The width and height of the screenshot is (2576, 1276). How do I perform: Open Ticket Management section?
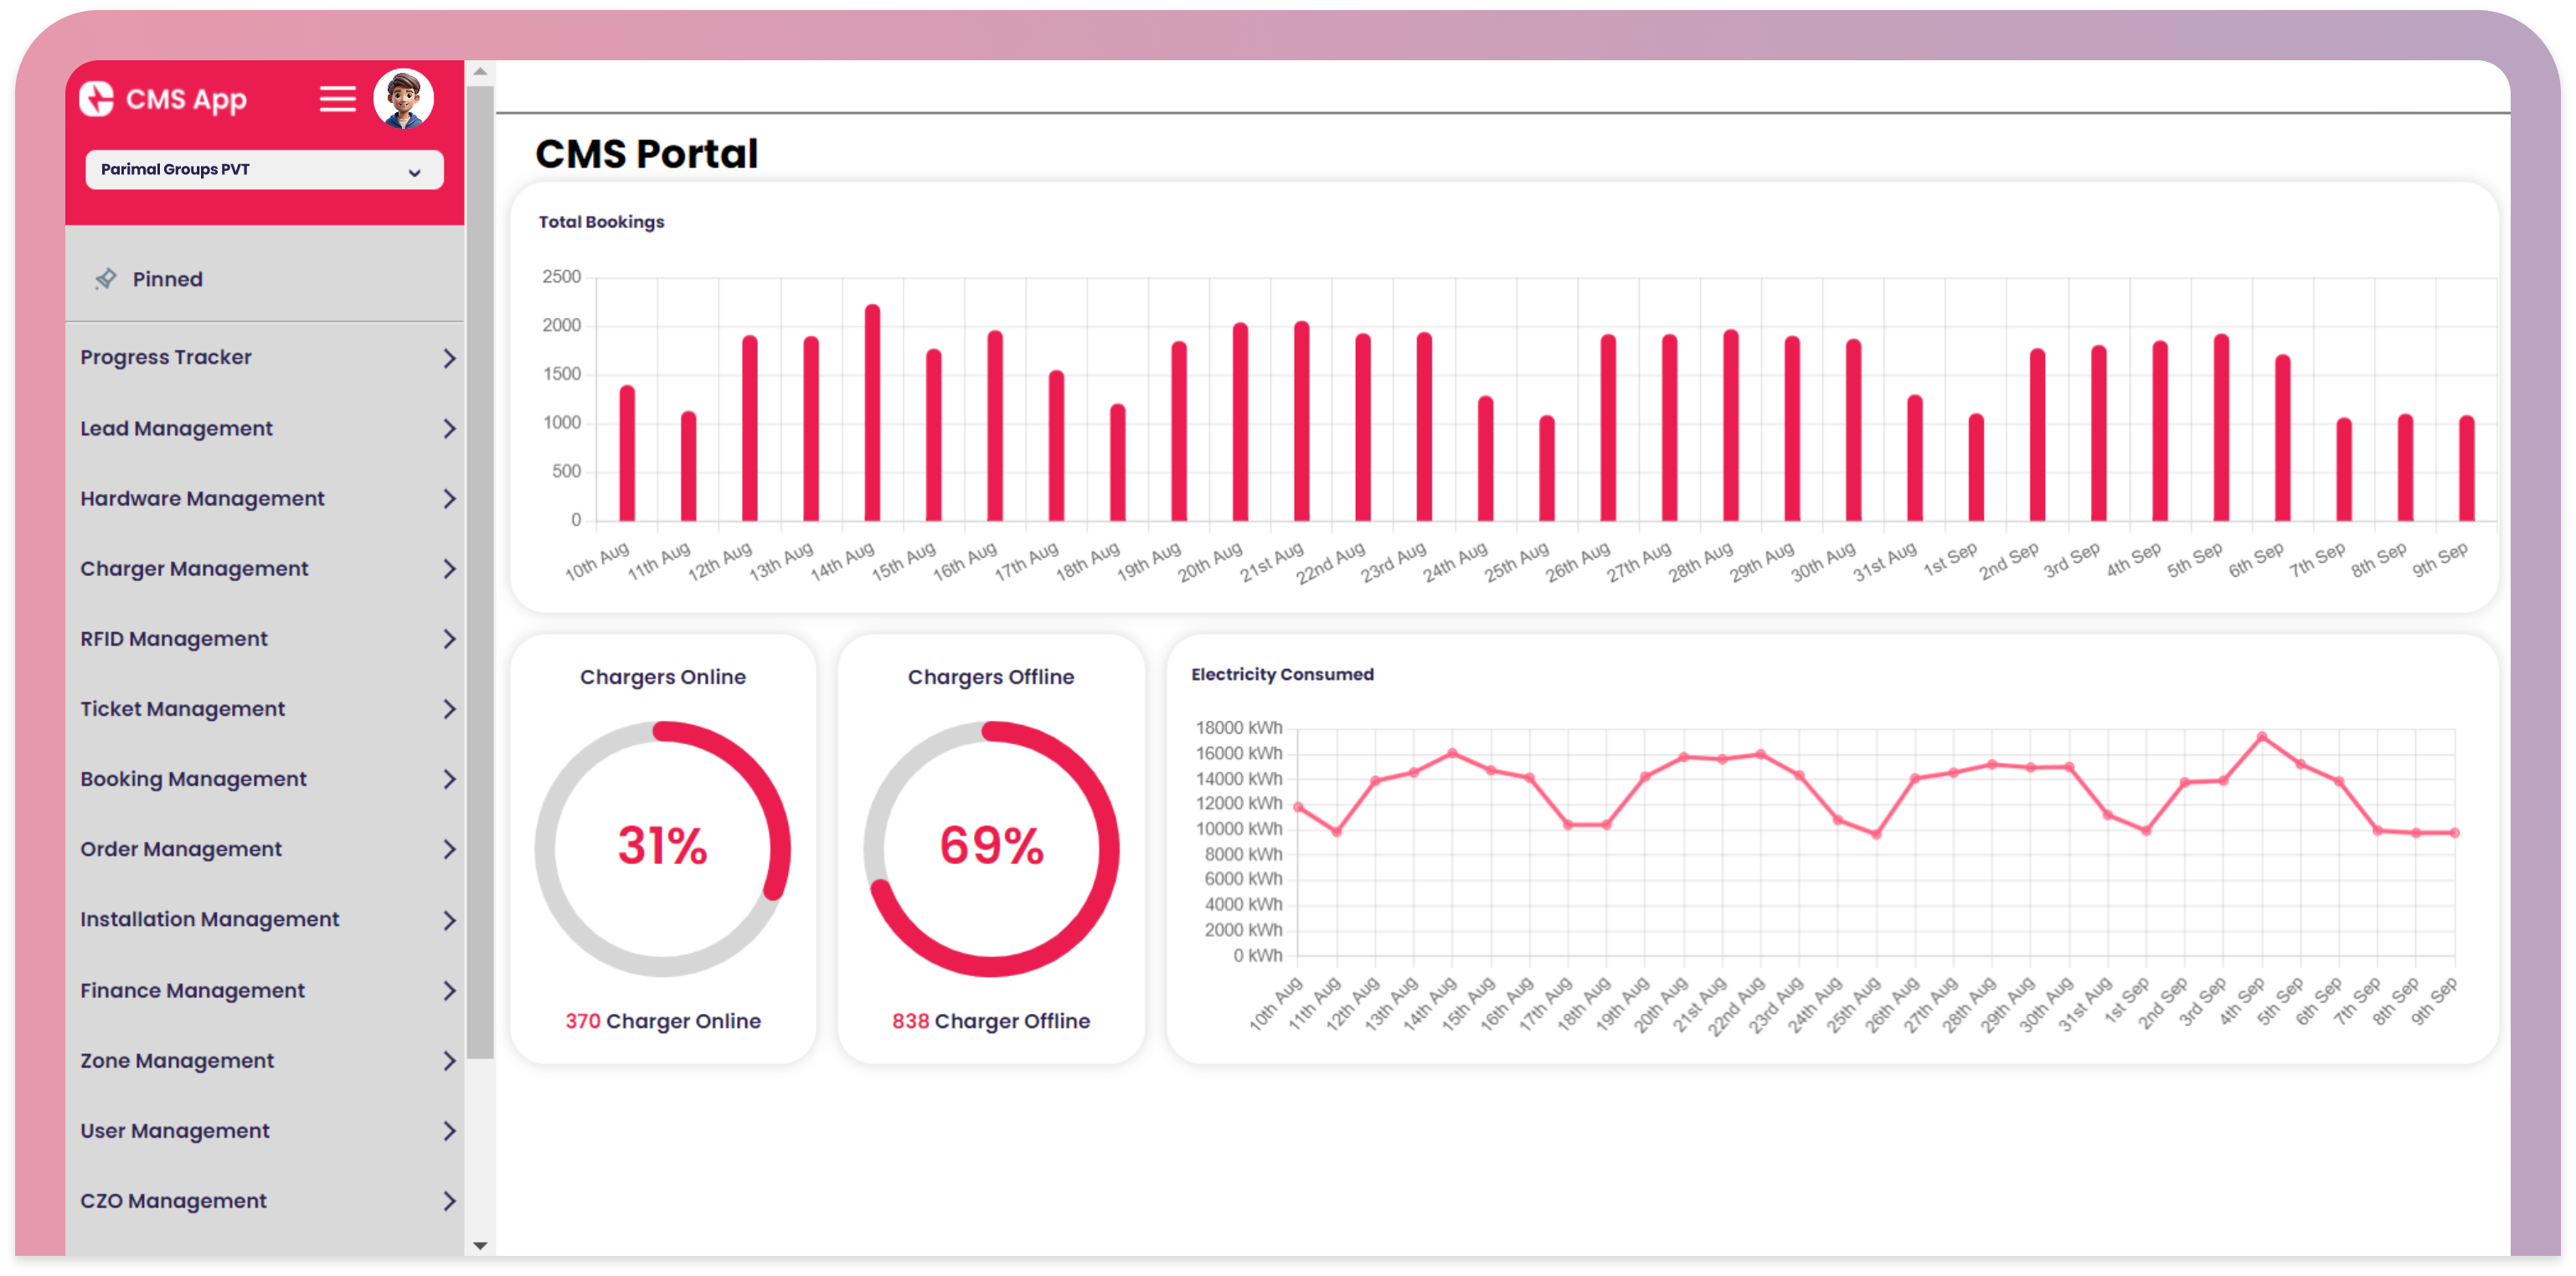pyautogui.click(x=182, y=708)
